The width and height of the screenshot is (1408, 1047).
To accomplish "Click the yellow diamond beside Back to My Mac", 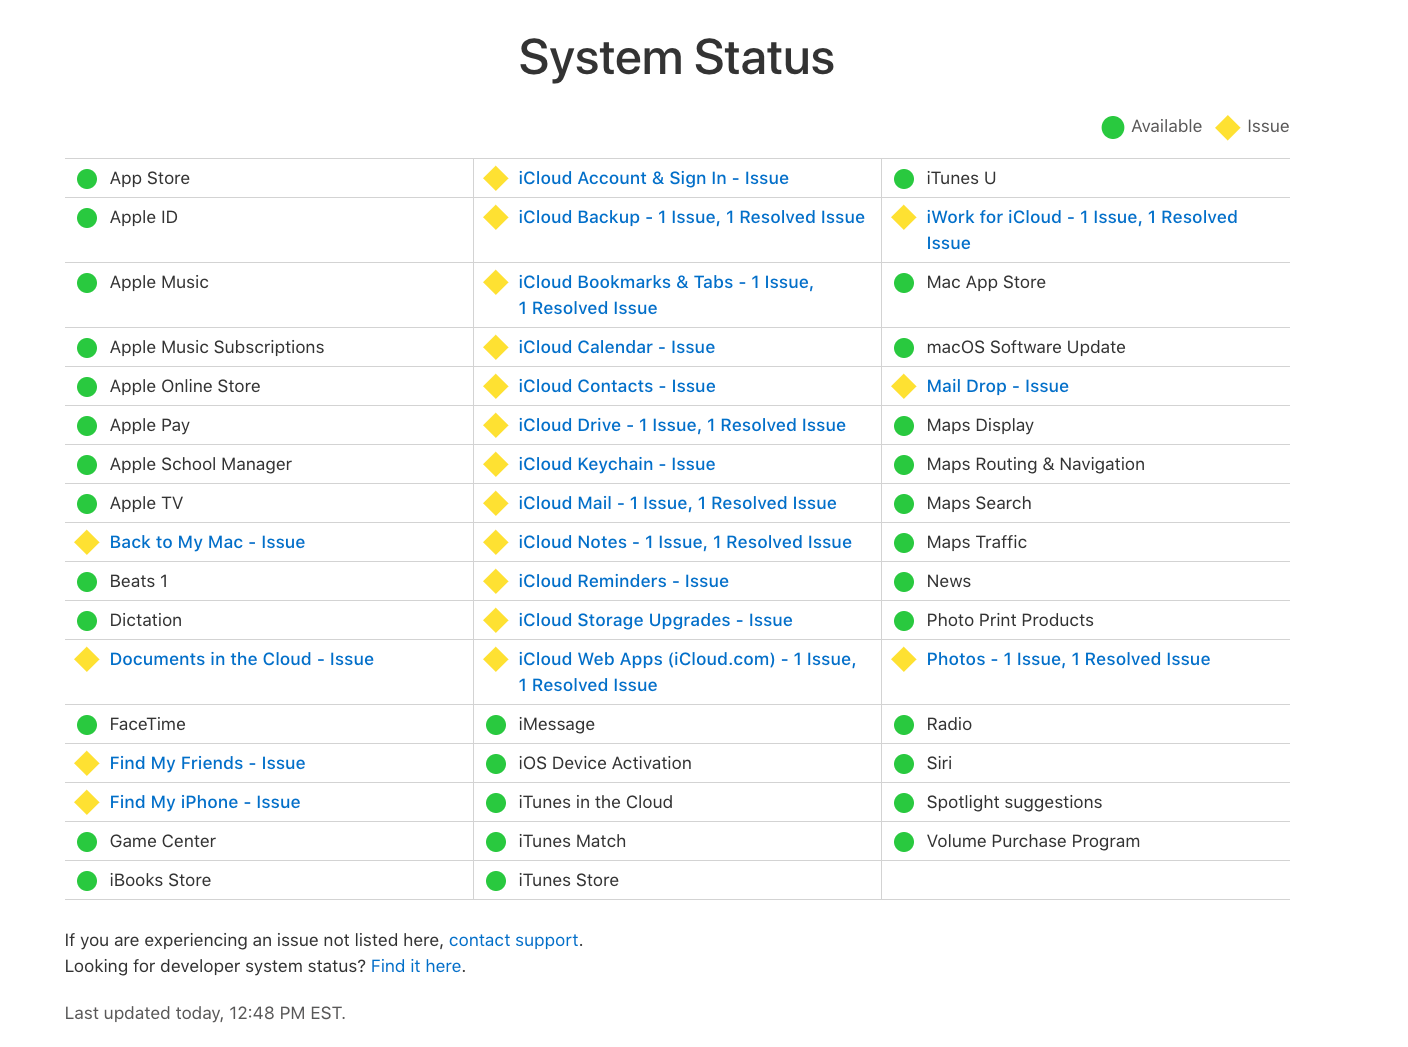I will pyautogui.click(x=87, y=542).
